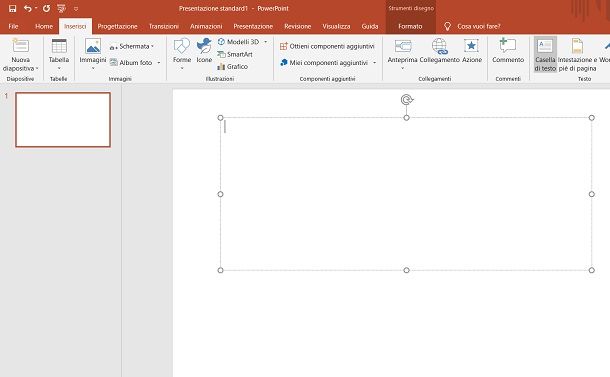
Task: Save the presentation using floppy disk icon
Action: [12, 8]
